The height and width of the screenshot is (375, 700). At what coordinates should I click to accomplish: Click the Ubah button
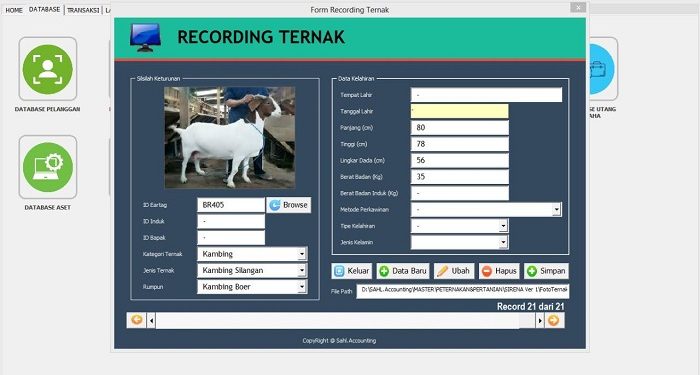click(454, 271)
